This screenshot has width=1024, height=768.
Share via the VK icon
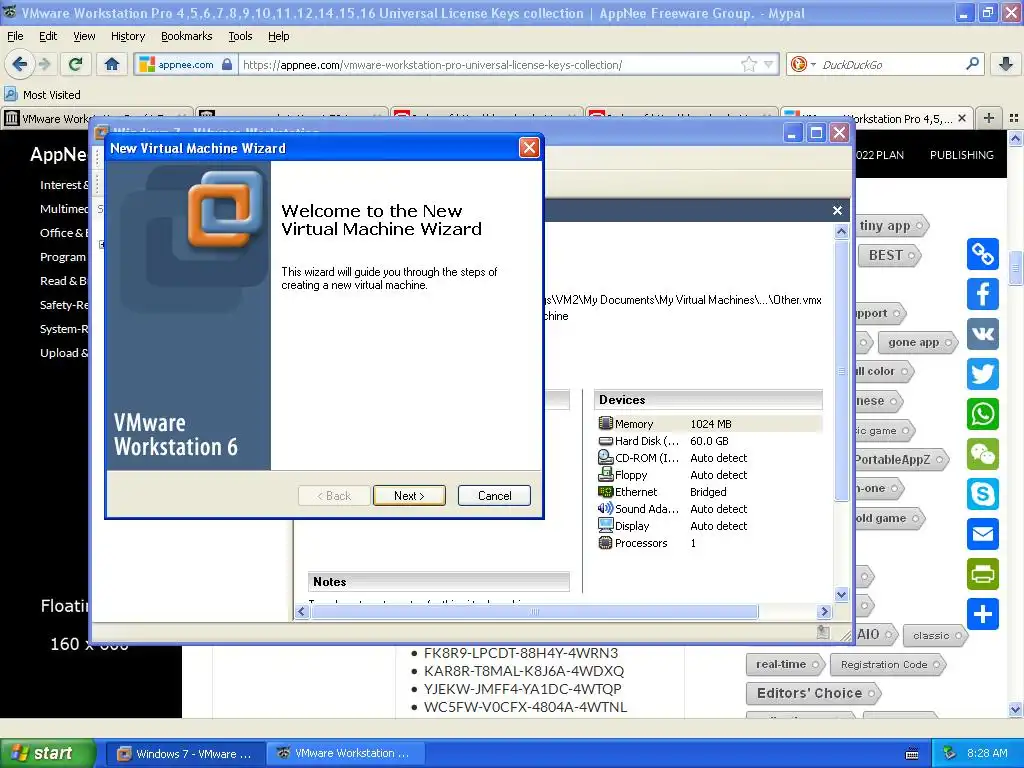(x=983, y=334)
